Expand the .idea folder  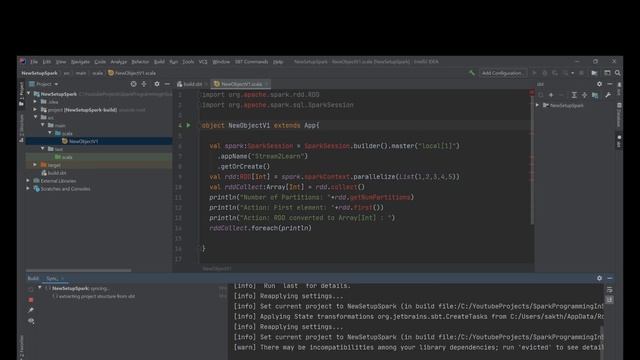point(36,102)
